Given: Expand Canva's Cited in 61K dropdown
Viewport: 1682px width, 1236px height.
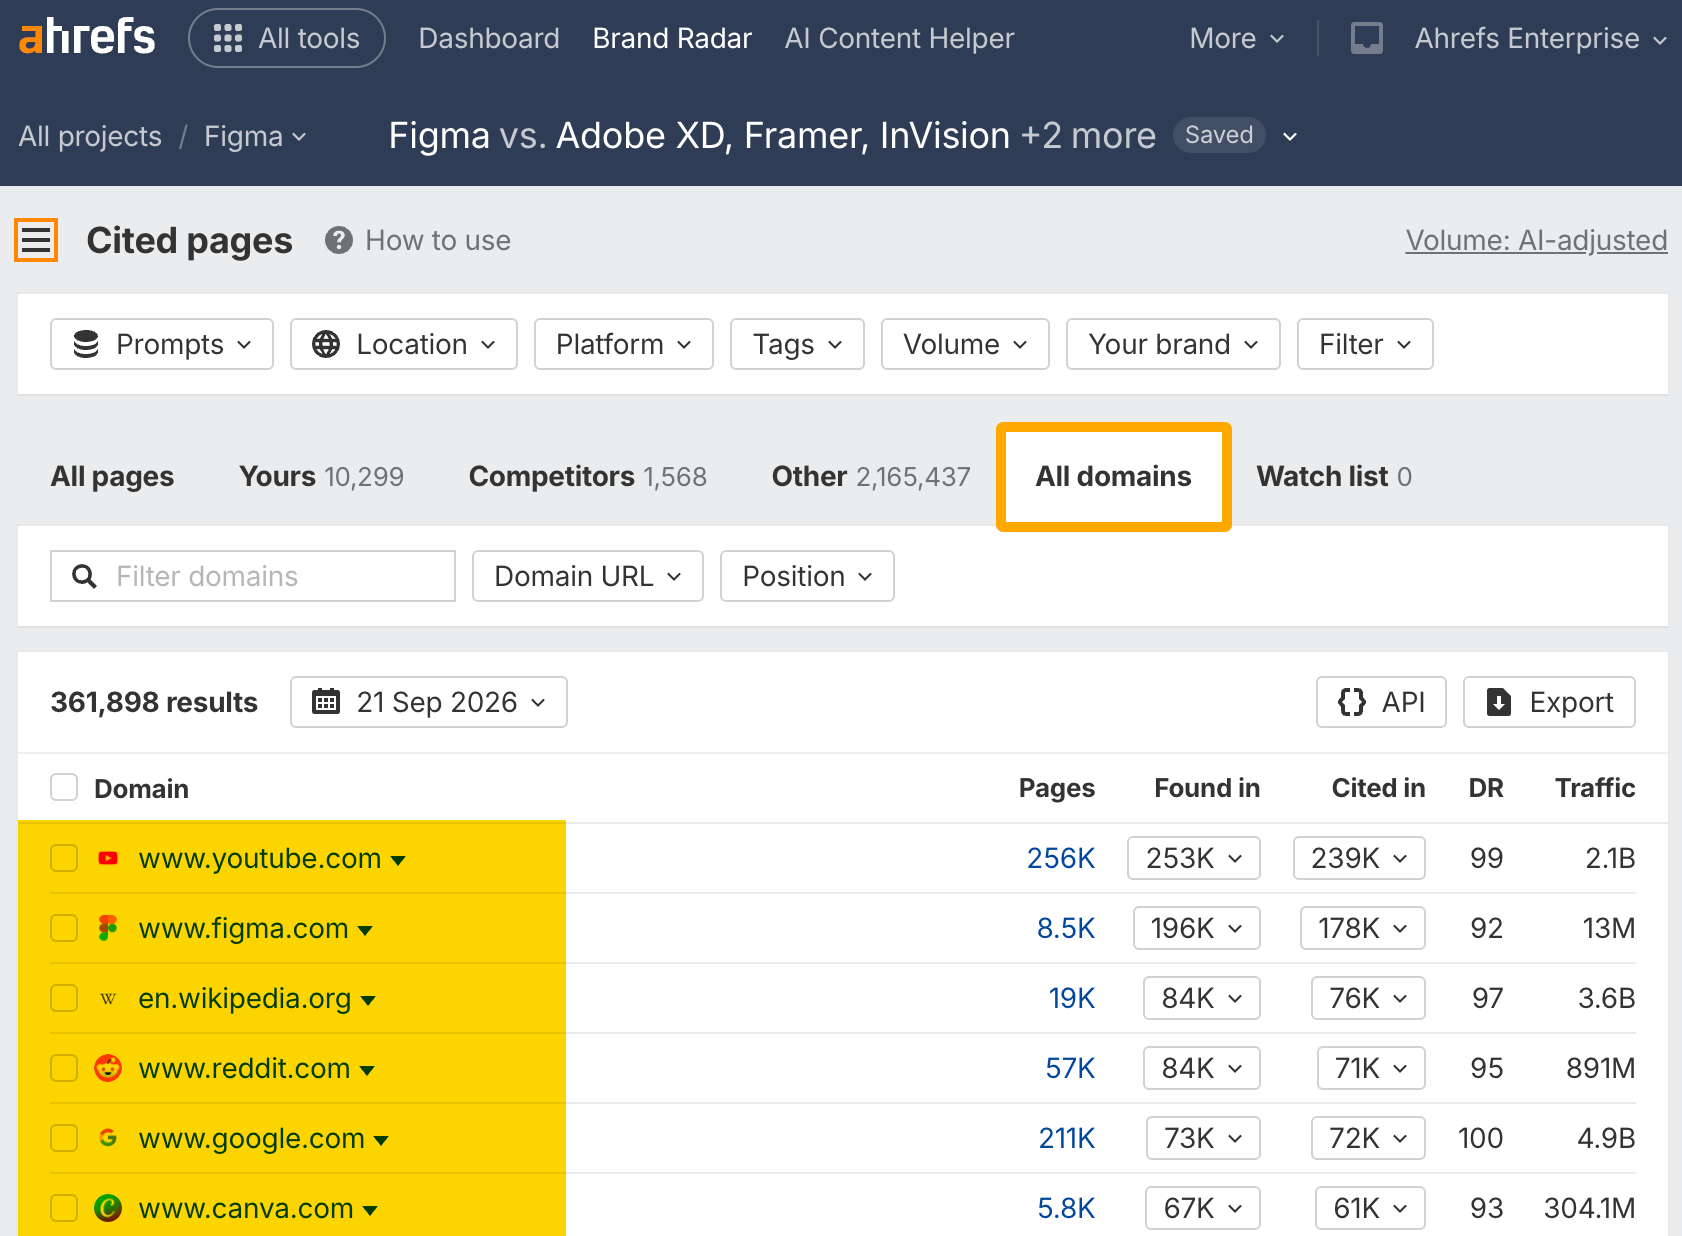Looking at the screenshot, I should point(1370,1208).
